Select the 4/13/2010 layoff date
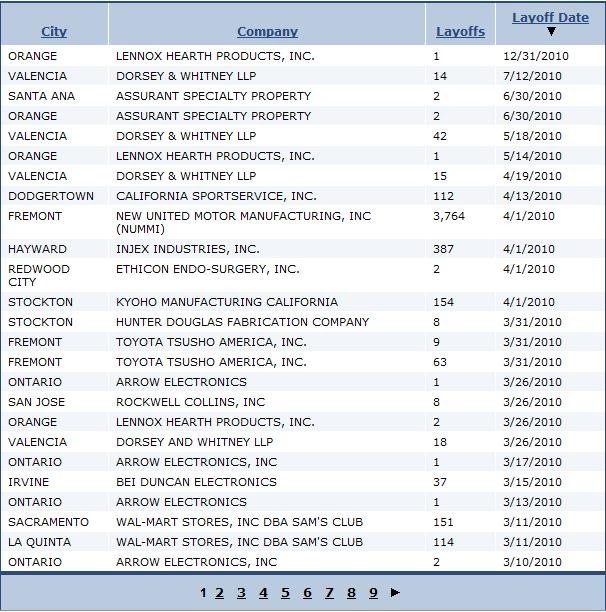Viewport: 606px width, 612px height. (532, 196)
